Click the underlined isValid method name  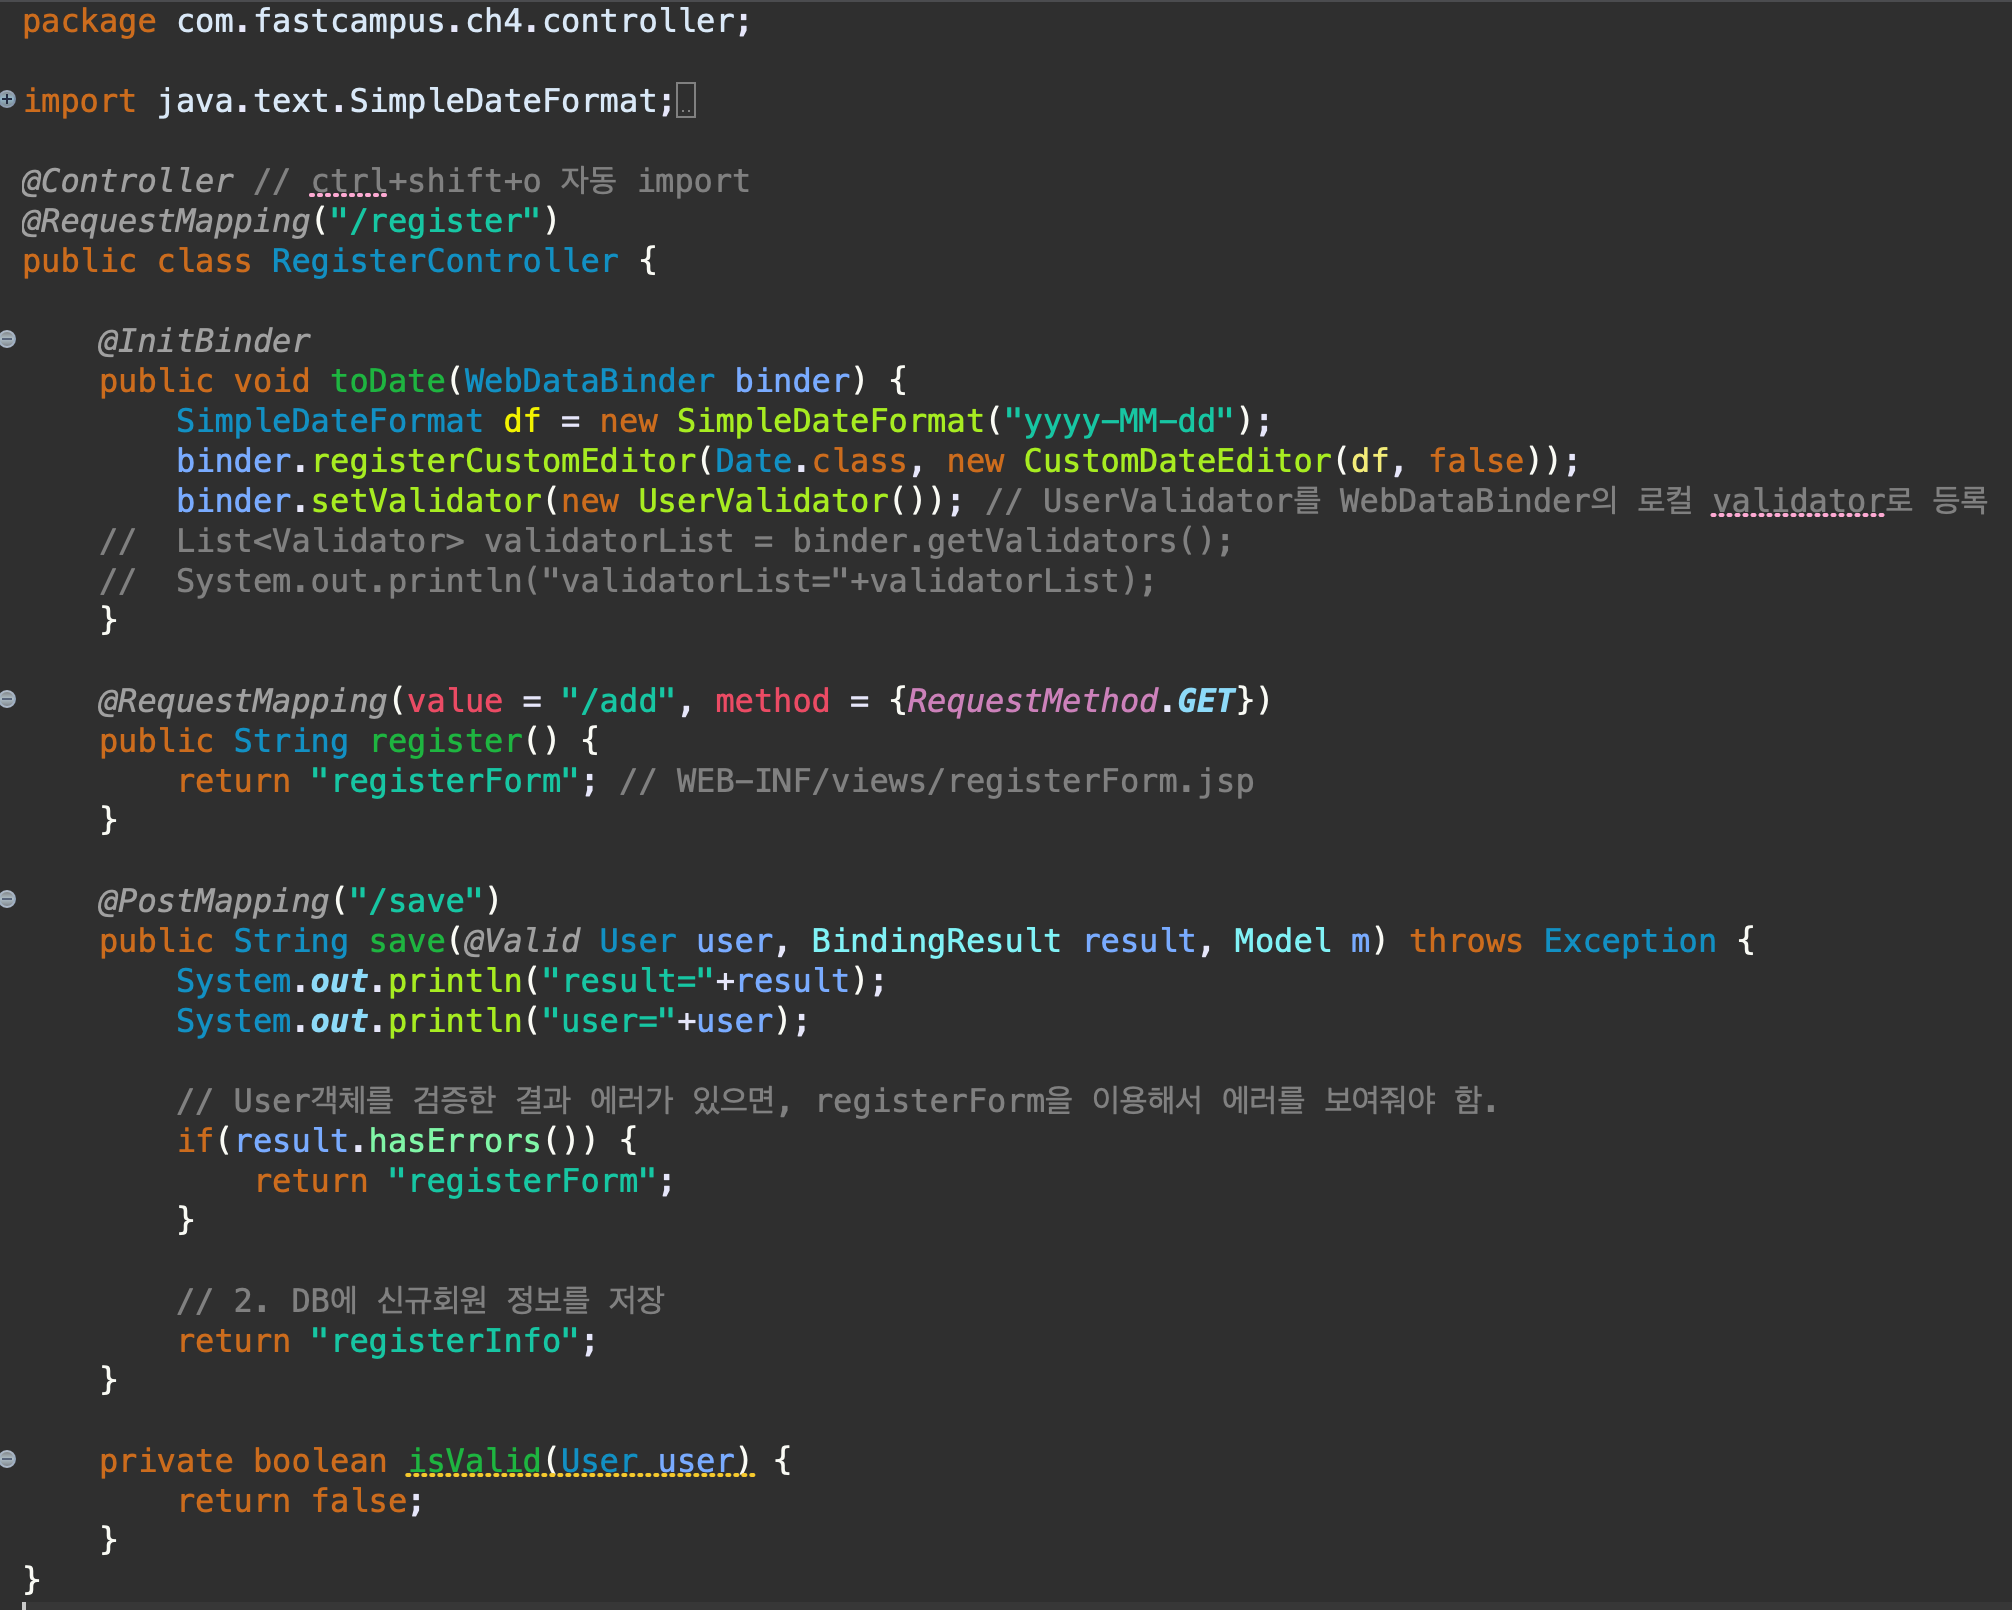pyautogui.click(x=474, y=1461)
